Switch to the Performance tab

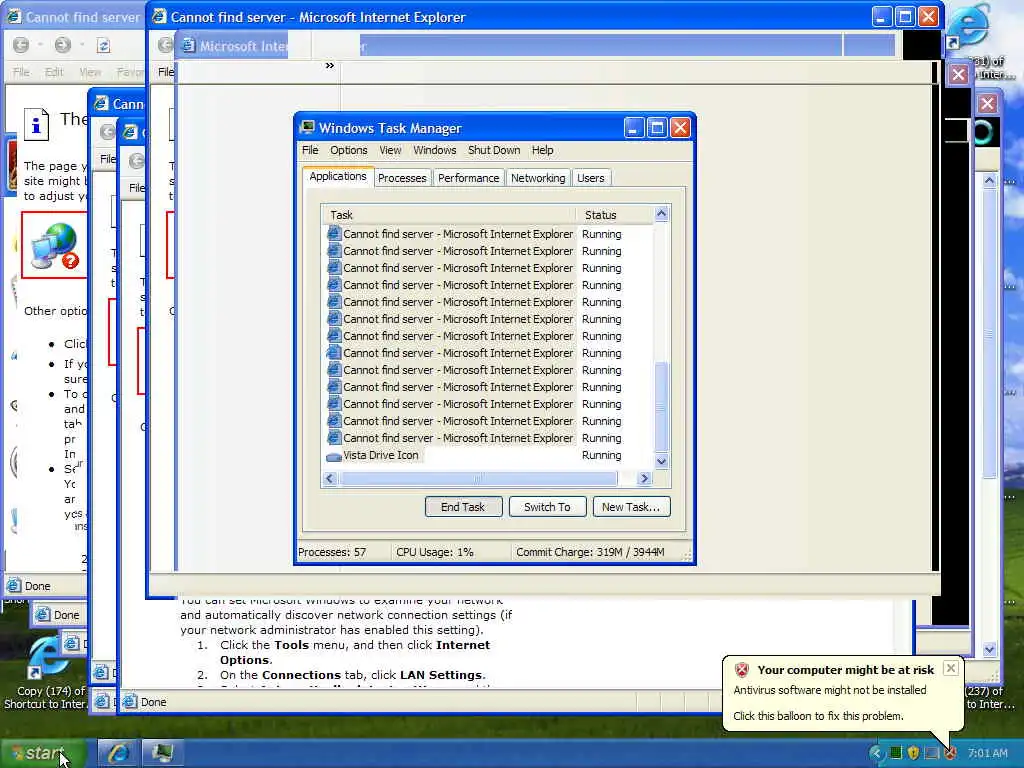pos(468,178)
